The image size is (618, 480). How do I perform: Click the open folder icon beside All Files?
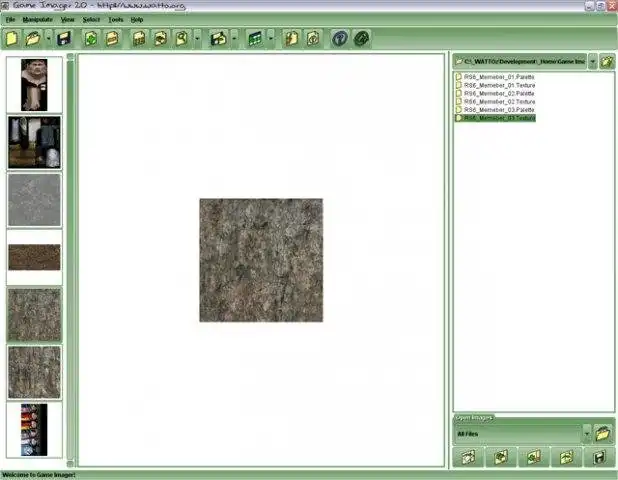coord(603,434)
